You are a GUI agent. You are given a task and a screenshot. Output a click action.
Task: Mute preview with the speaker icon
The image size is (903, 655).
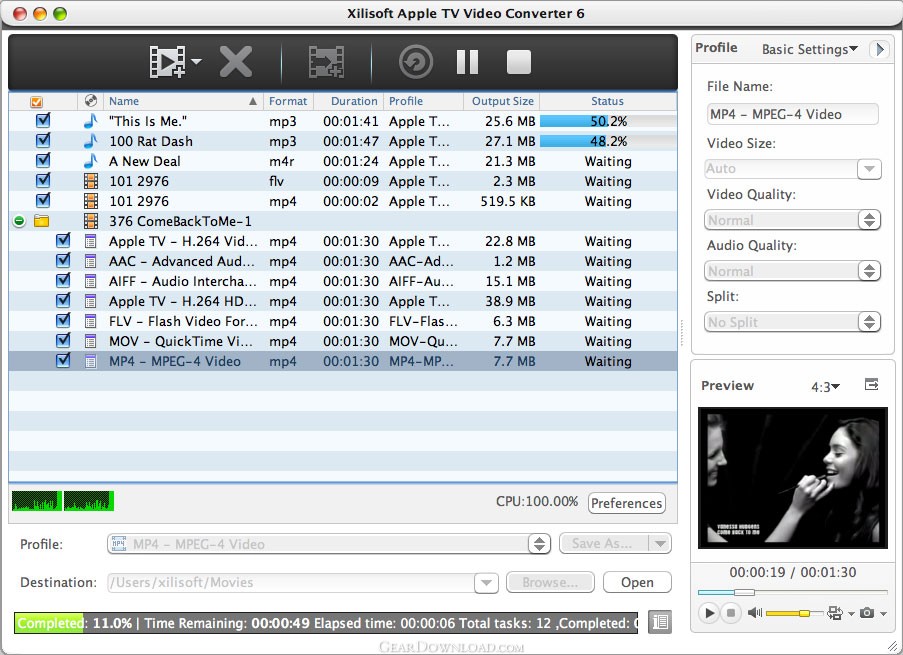pyautogui.click(x=754, y=613)
